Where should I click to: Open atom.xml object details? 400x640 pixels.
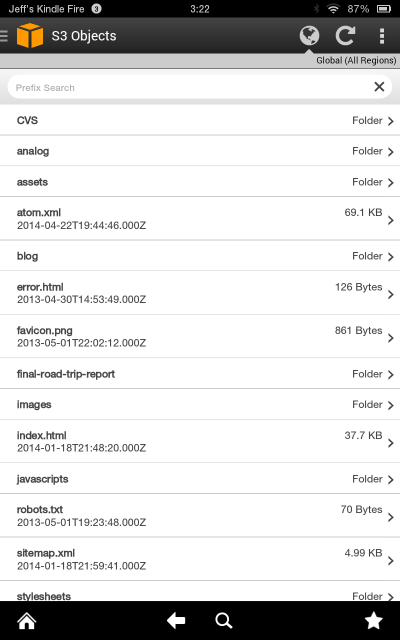(x=200, y=218)
